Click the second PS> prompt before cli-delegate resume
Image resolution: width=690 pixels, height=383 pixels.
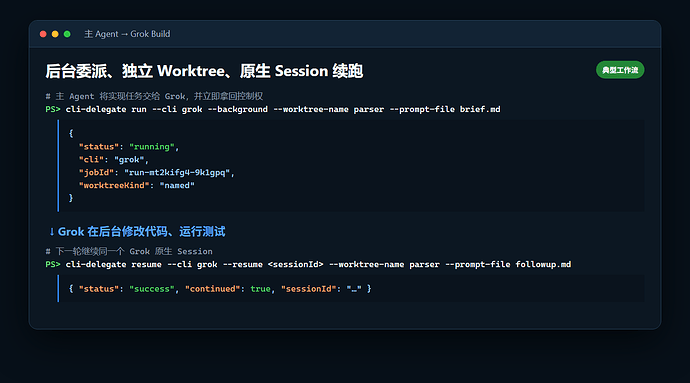[x=53, y=264]
